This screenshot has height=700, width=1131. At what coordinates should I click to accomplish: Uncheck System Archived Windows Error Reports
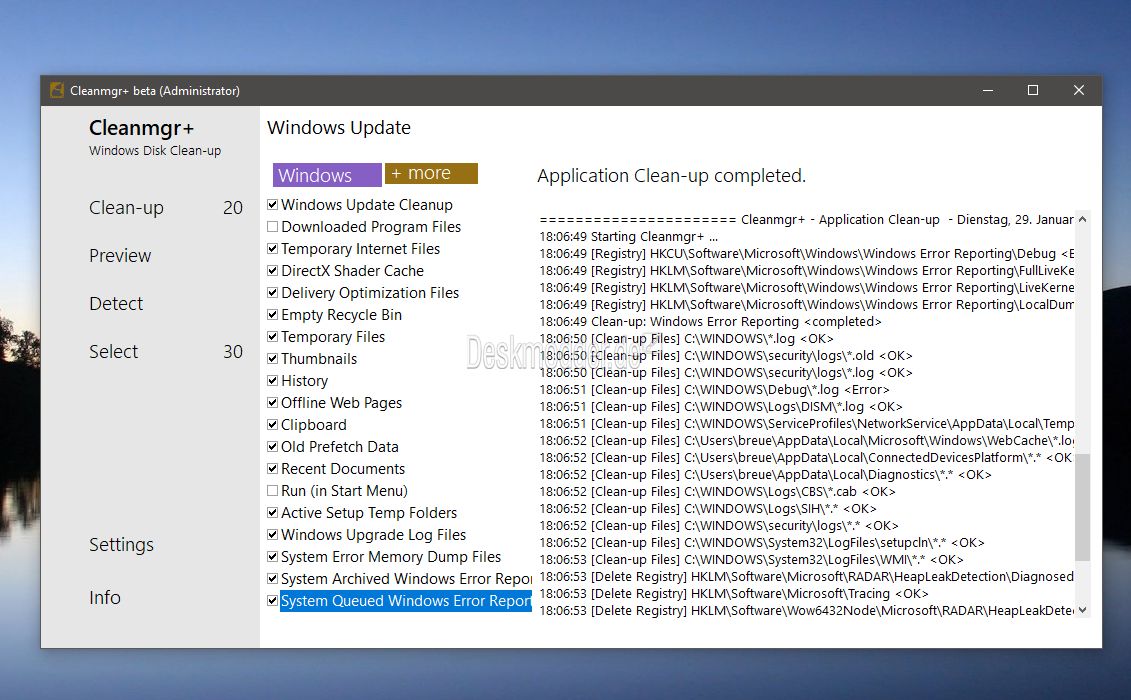(x=273, y=579)
